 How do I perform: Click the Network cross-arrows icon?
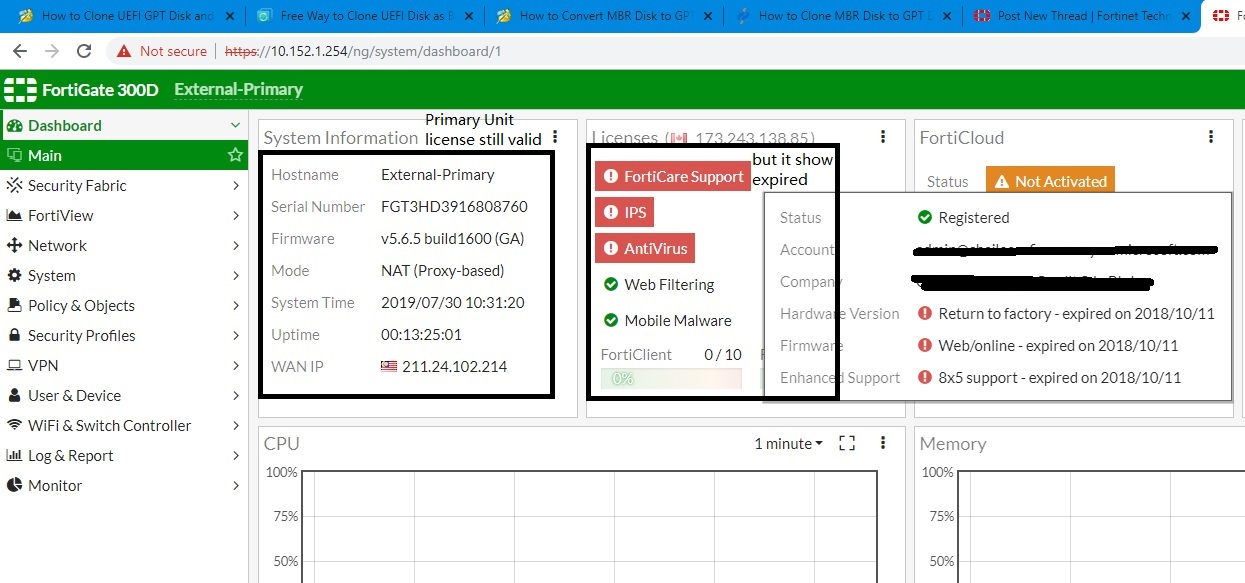coord(14,245)
